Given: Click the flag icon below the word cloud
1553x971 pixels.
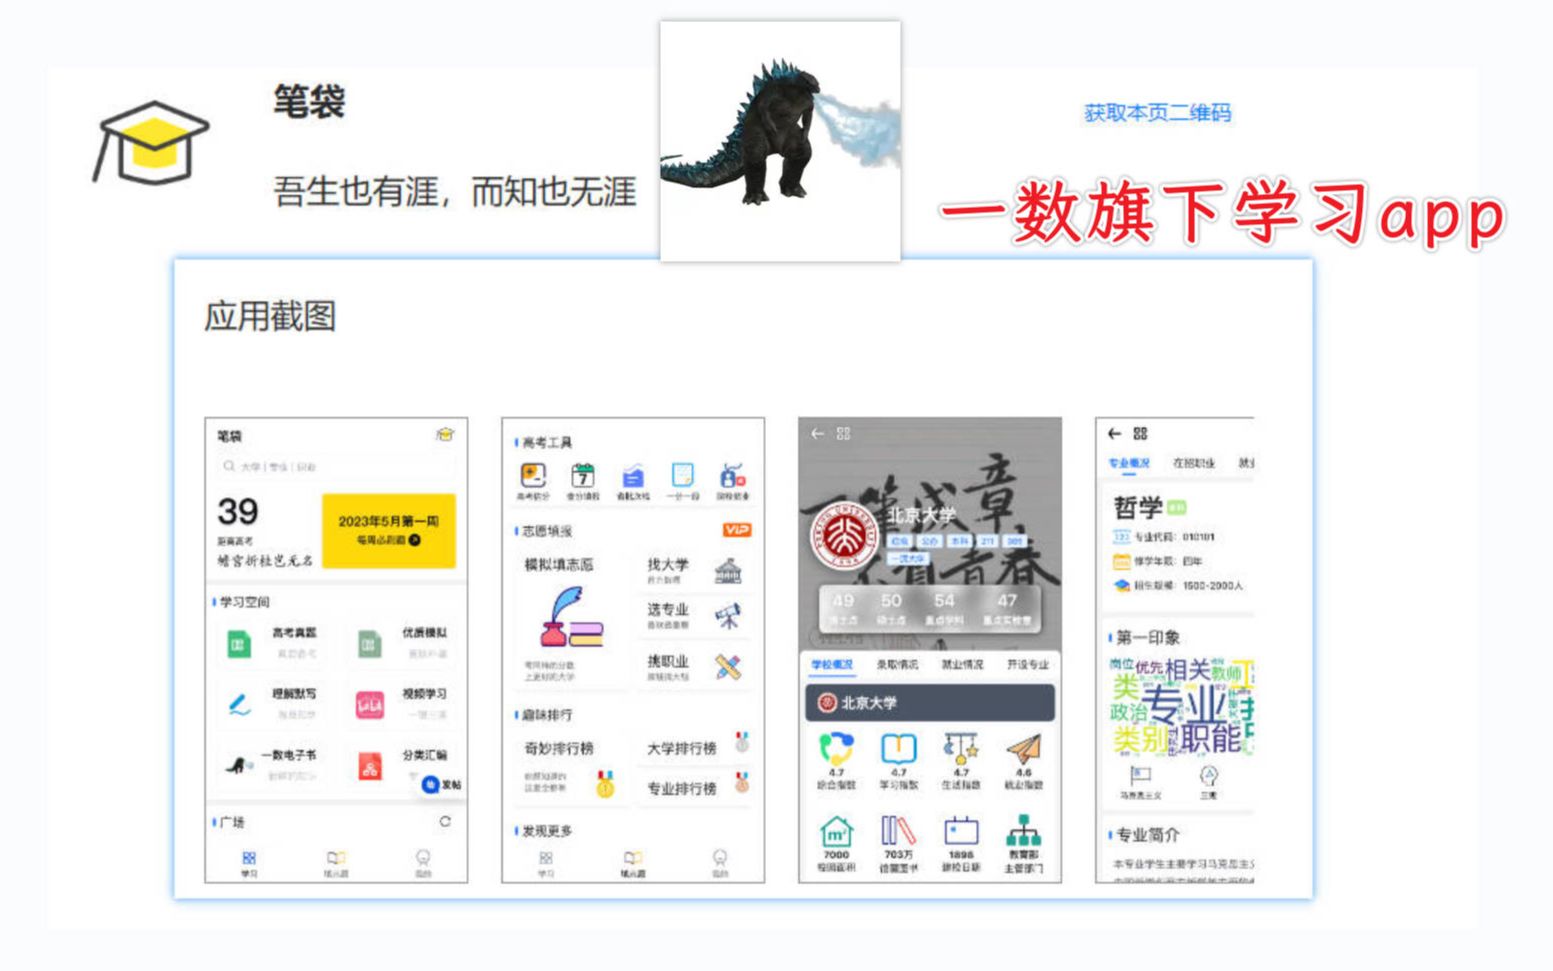Looking at the screenshot, I should pyautogui.click(x=1140, y=775).
